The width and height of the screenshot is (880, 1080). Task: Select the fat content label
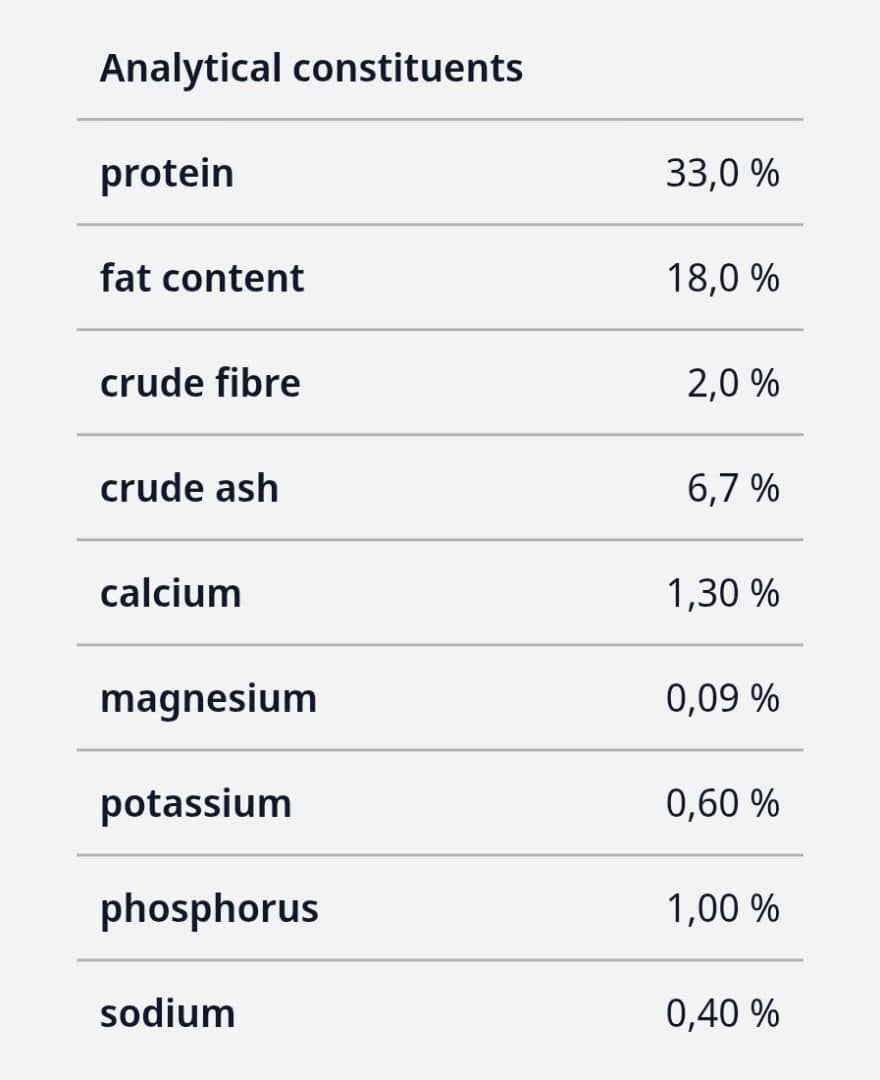click(202, 278)
